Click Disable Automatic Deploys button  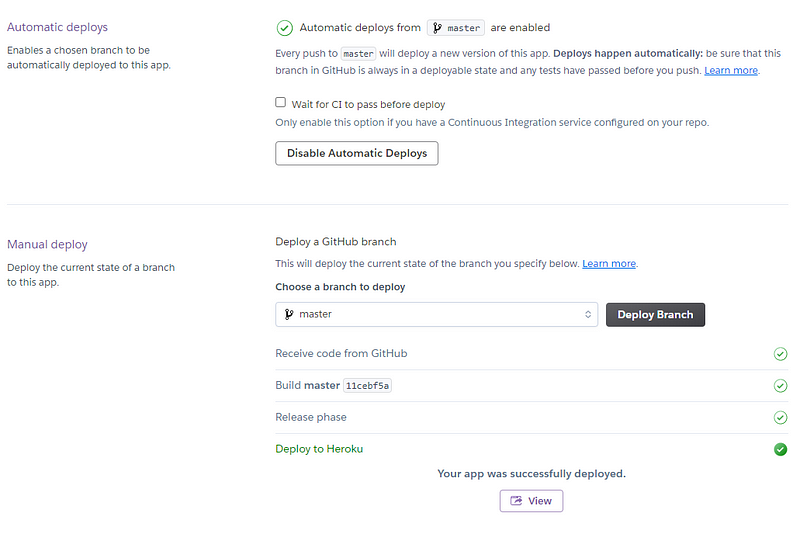tap(357, 153)
